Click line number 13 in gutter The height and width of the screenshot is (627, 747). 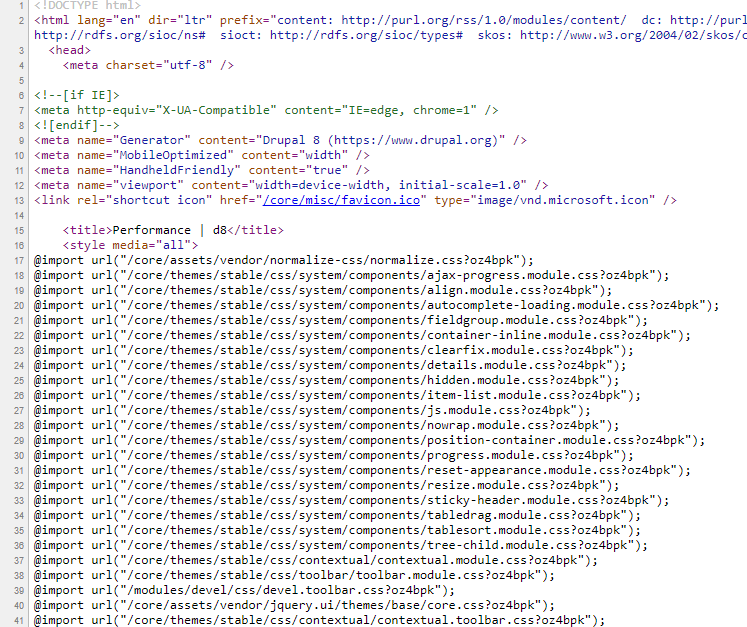click(19, 201)
